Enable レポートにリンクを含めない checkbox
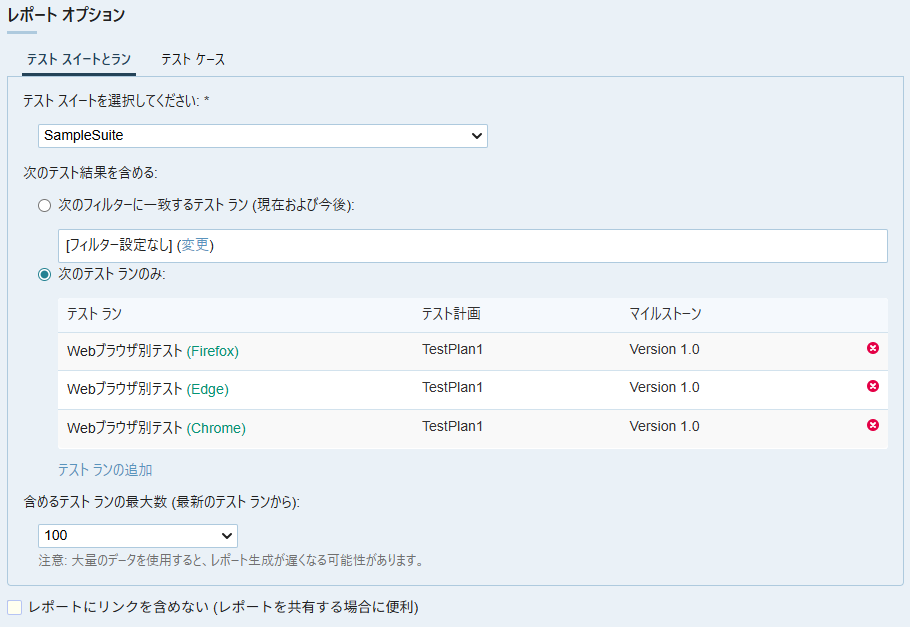Image resolution: width=910 pixels, height=627 pixels. [14, 607]
